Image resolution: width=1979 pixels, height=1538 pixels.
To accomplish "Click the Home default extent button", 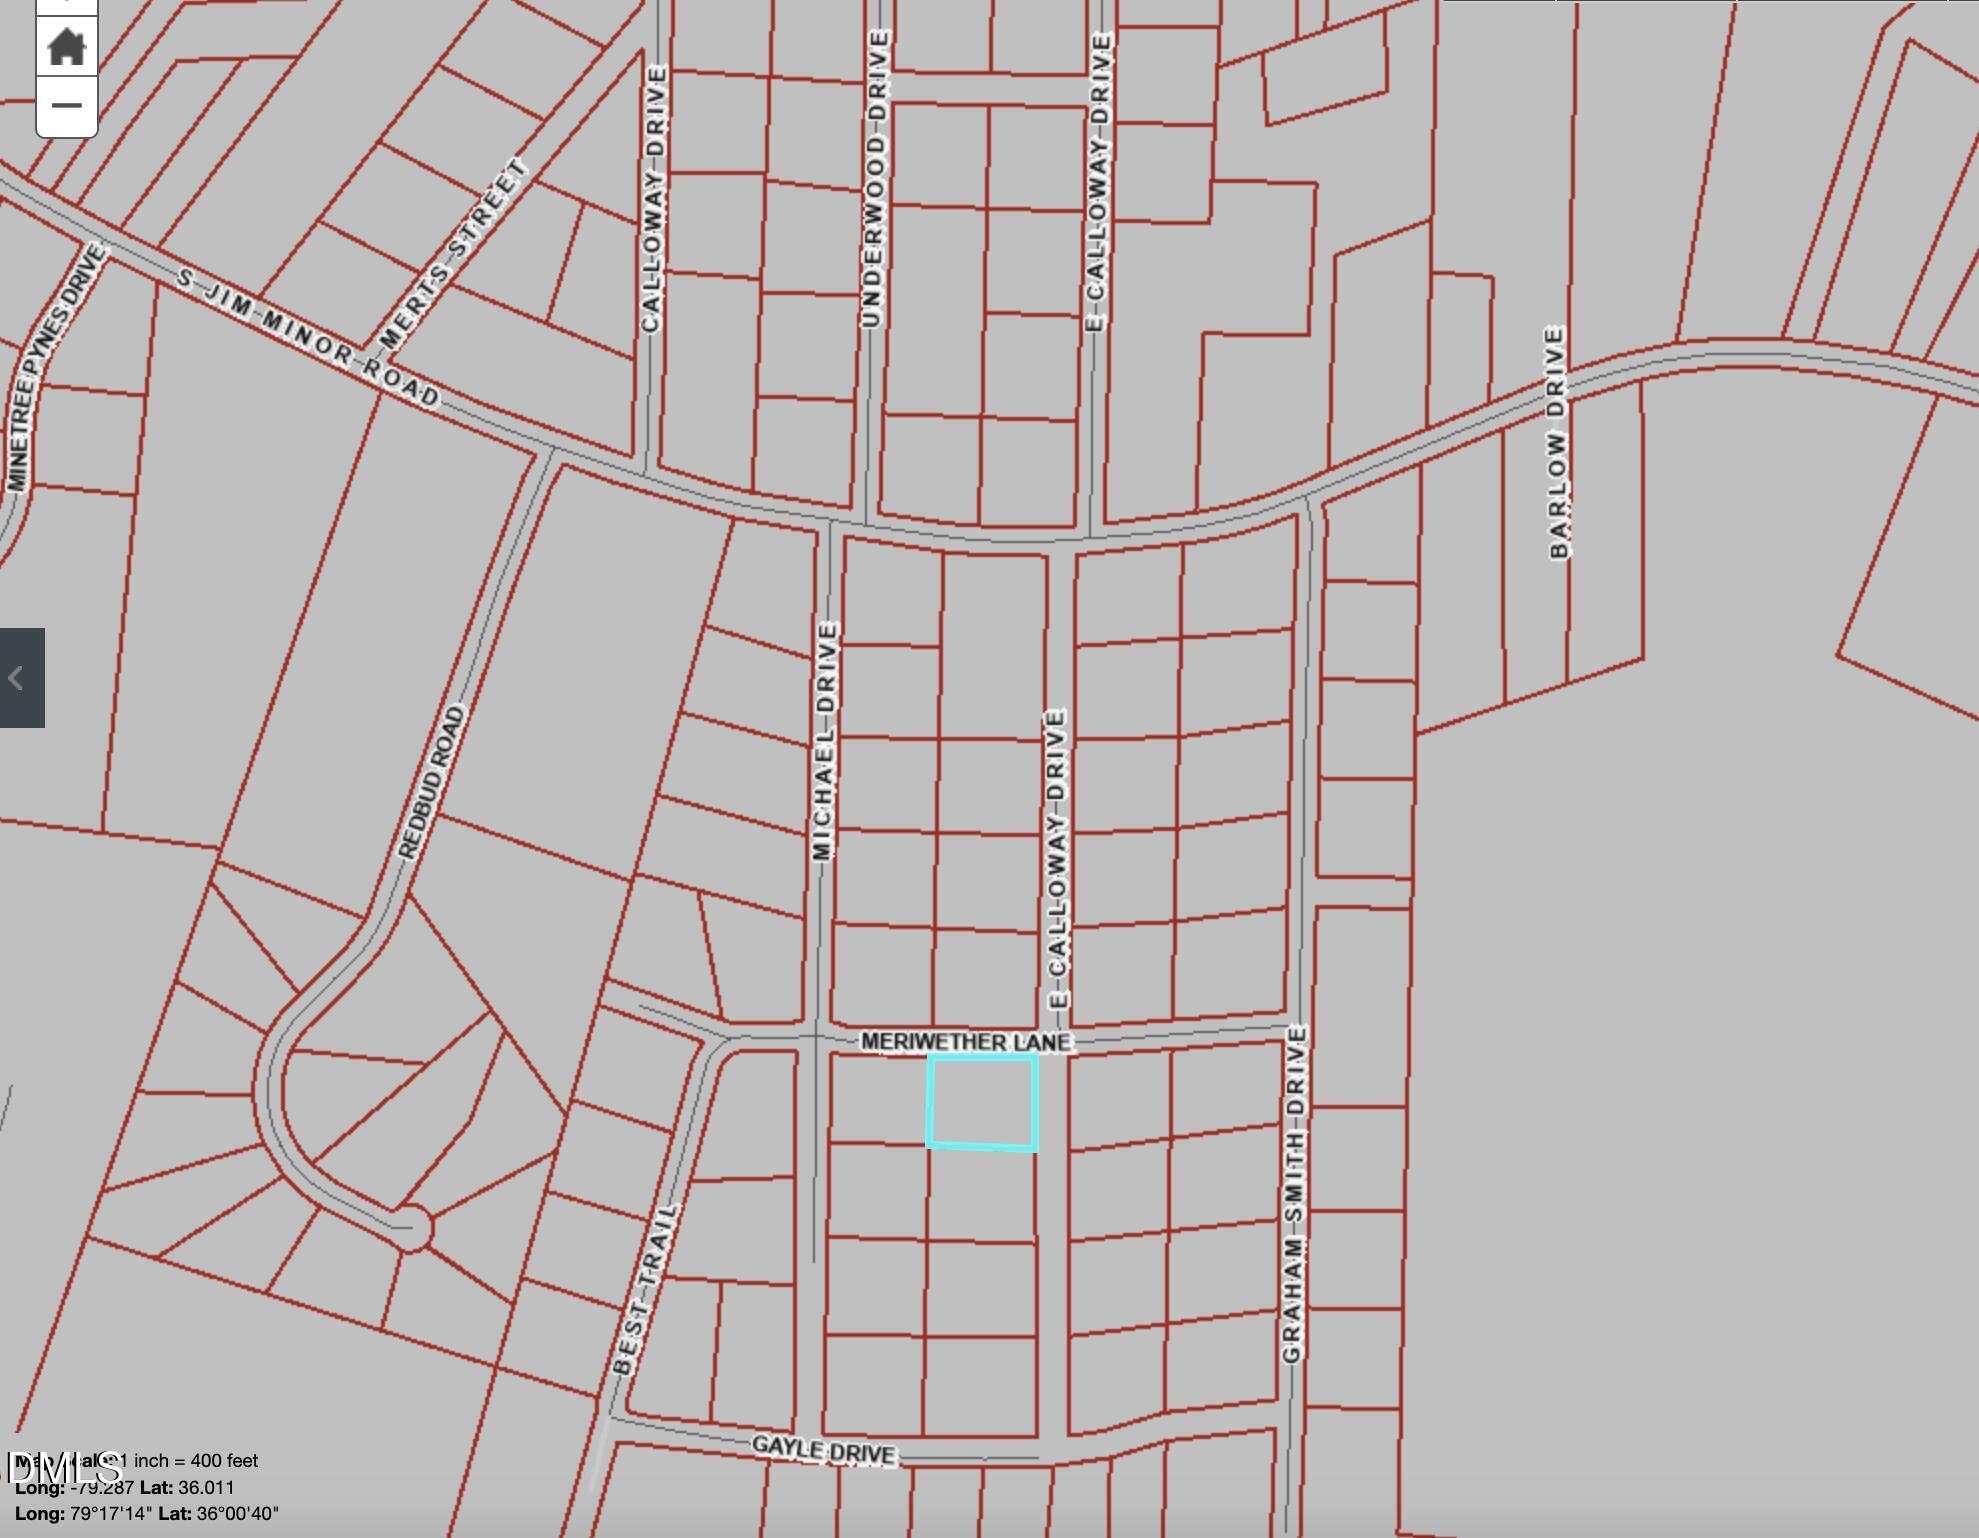I will [66, 47].
